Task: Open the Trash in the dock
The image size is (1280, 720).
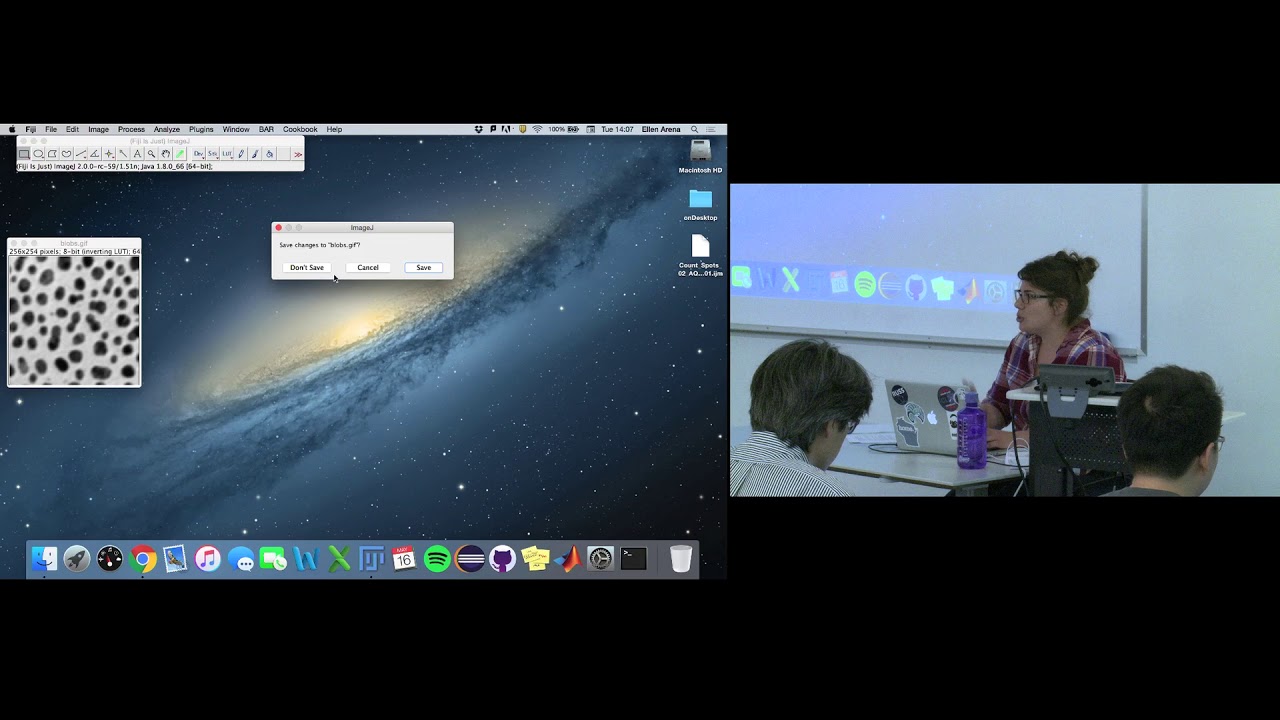Action: 681,558
